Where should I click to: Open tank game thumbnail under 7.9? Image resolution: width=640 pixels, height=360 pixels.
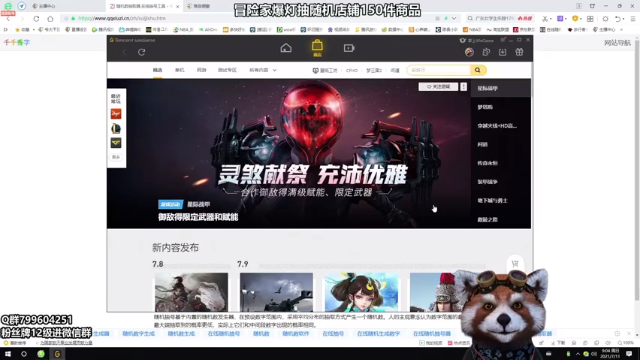coord(276,292)
